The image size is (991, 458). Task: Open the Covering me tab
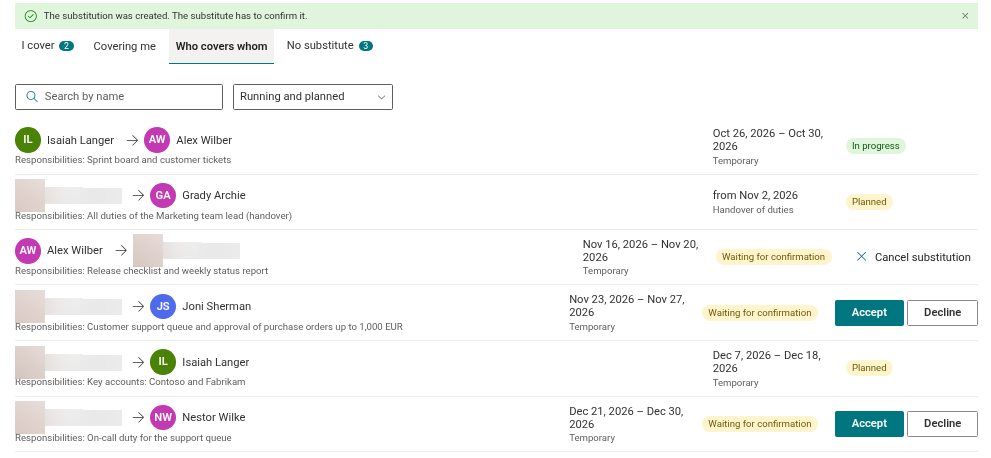click(125, 46)
